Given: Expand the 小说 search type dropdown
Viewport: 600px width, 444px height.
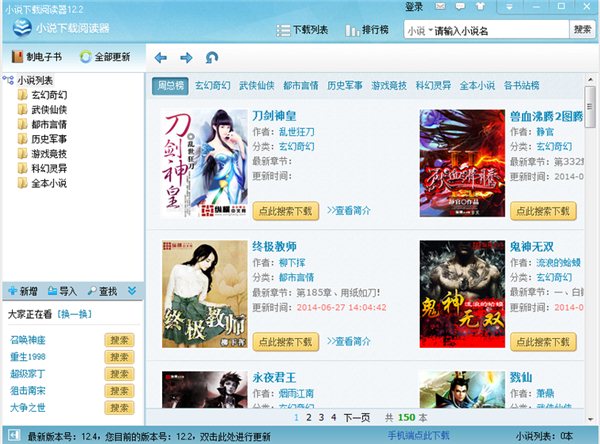Looking at the screenshot, I should (x=420, y=31).
